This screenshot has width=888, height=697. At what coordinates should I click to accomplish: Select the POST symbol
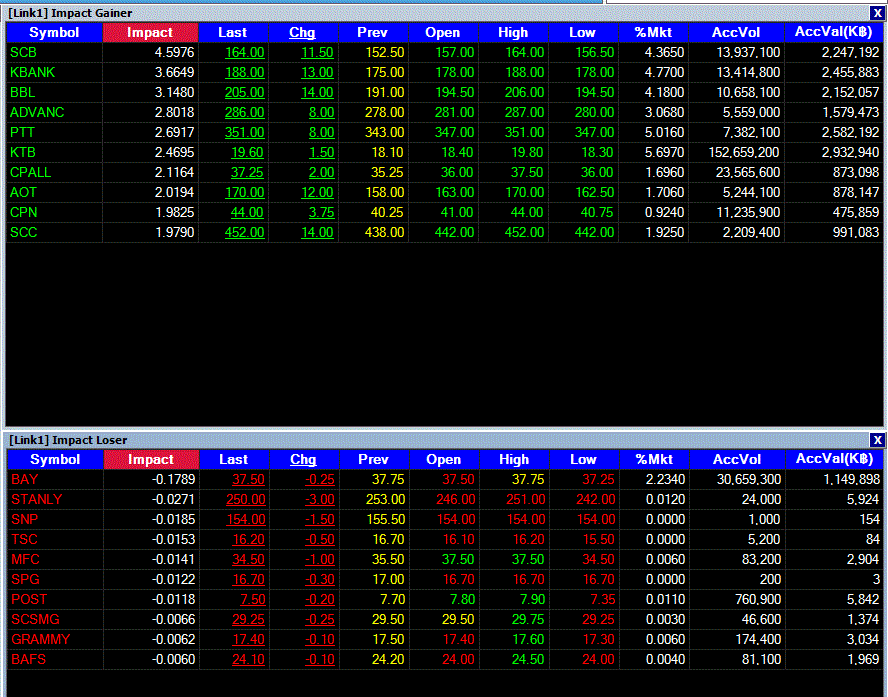click(x=29, y=599)
